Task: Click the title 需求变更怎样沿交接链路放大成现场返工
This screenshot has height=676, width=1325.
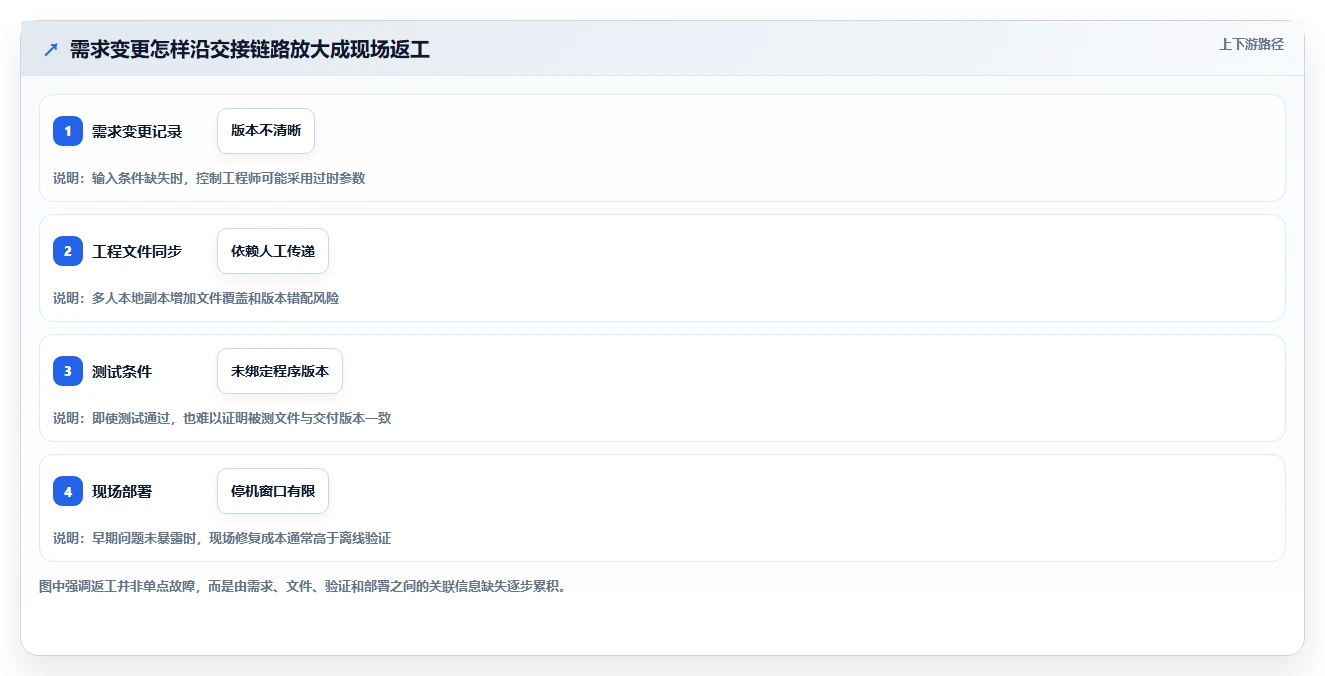Action: pyautogui.click(x=250, y=49)
